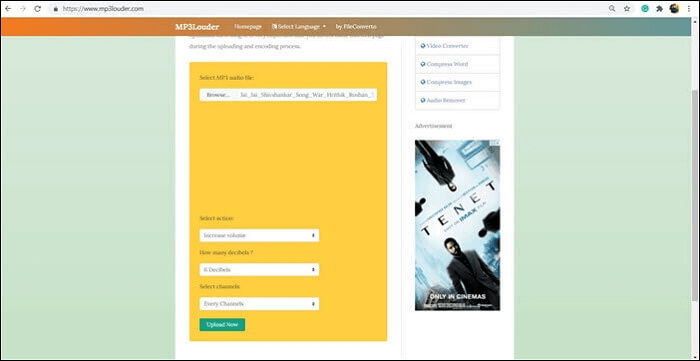
Task: Open the Video Converter link
Action: (447, 46)
